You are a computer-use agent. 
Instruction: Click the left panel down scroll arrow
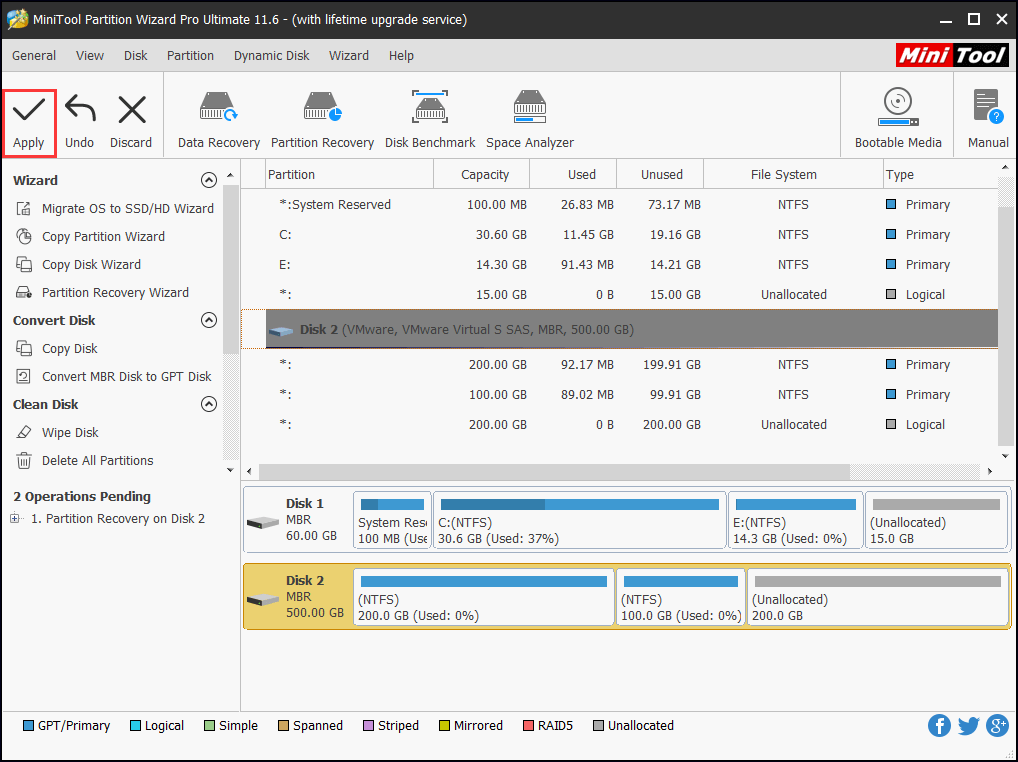click(x=230, y=470)
